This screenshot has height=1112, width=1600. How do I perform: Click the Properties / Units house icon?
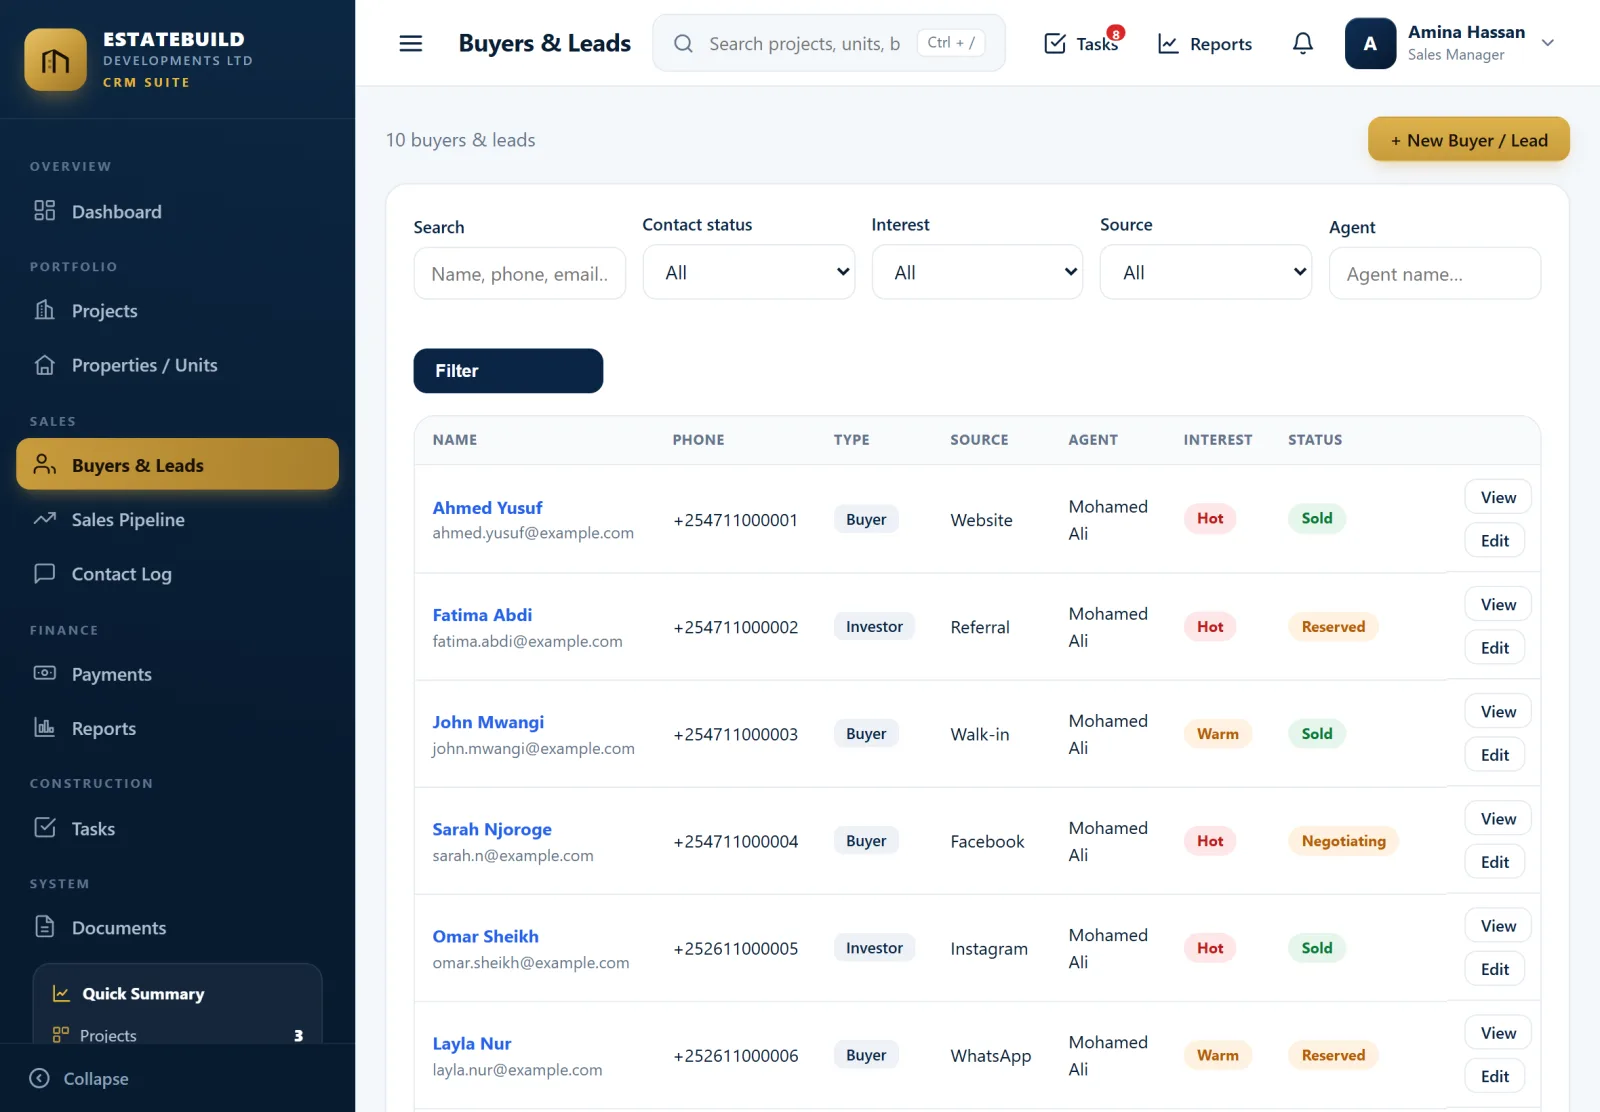coord(45,365)
